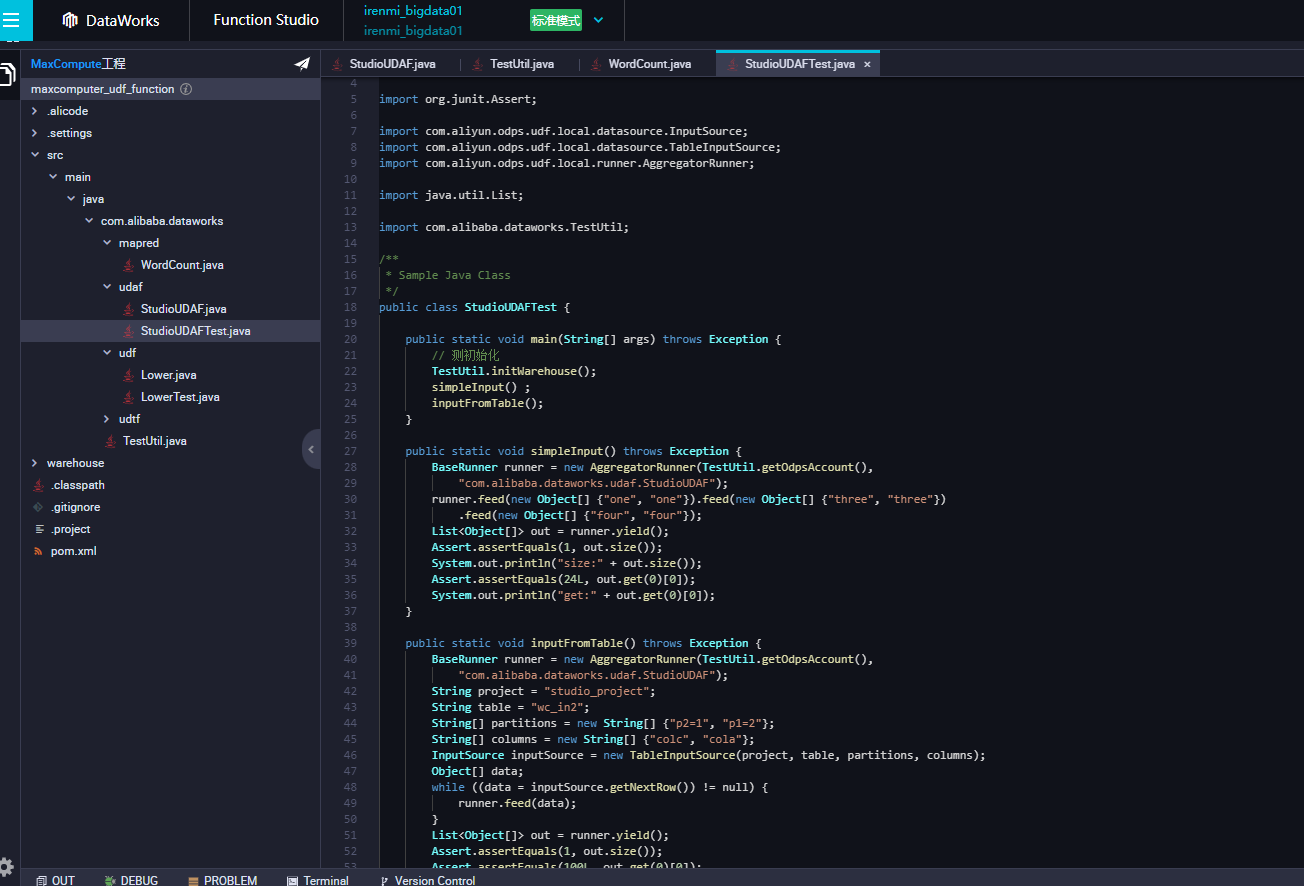Place cursor on 'public class StudioUDAFTest' line
This screenshot has width=1304, height=886.
coord(474,307)
